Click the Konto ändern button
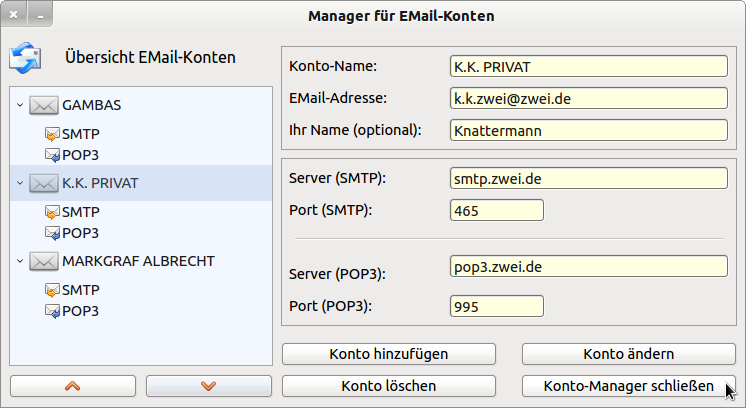The image size is (746, 408). pos(628,354)
